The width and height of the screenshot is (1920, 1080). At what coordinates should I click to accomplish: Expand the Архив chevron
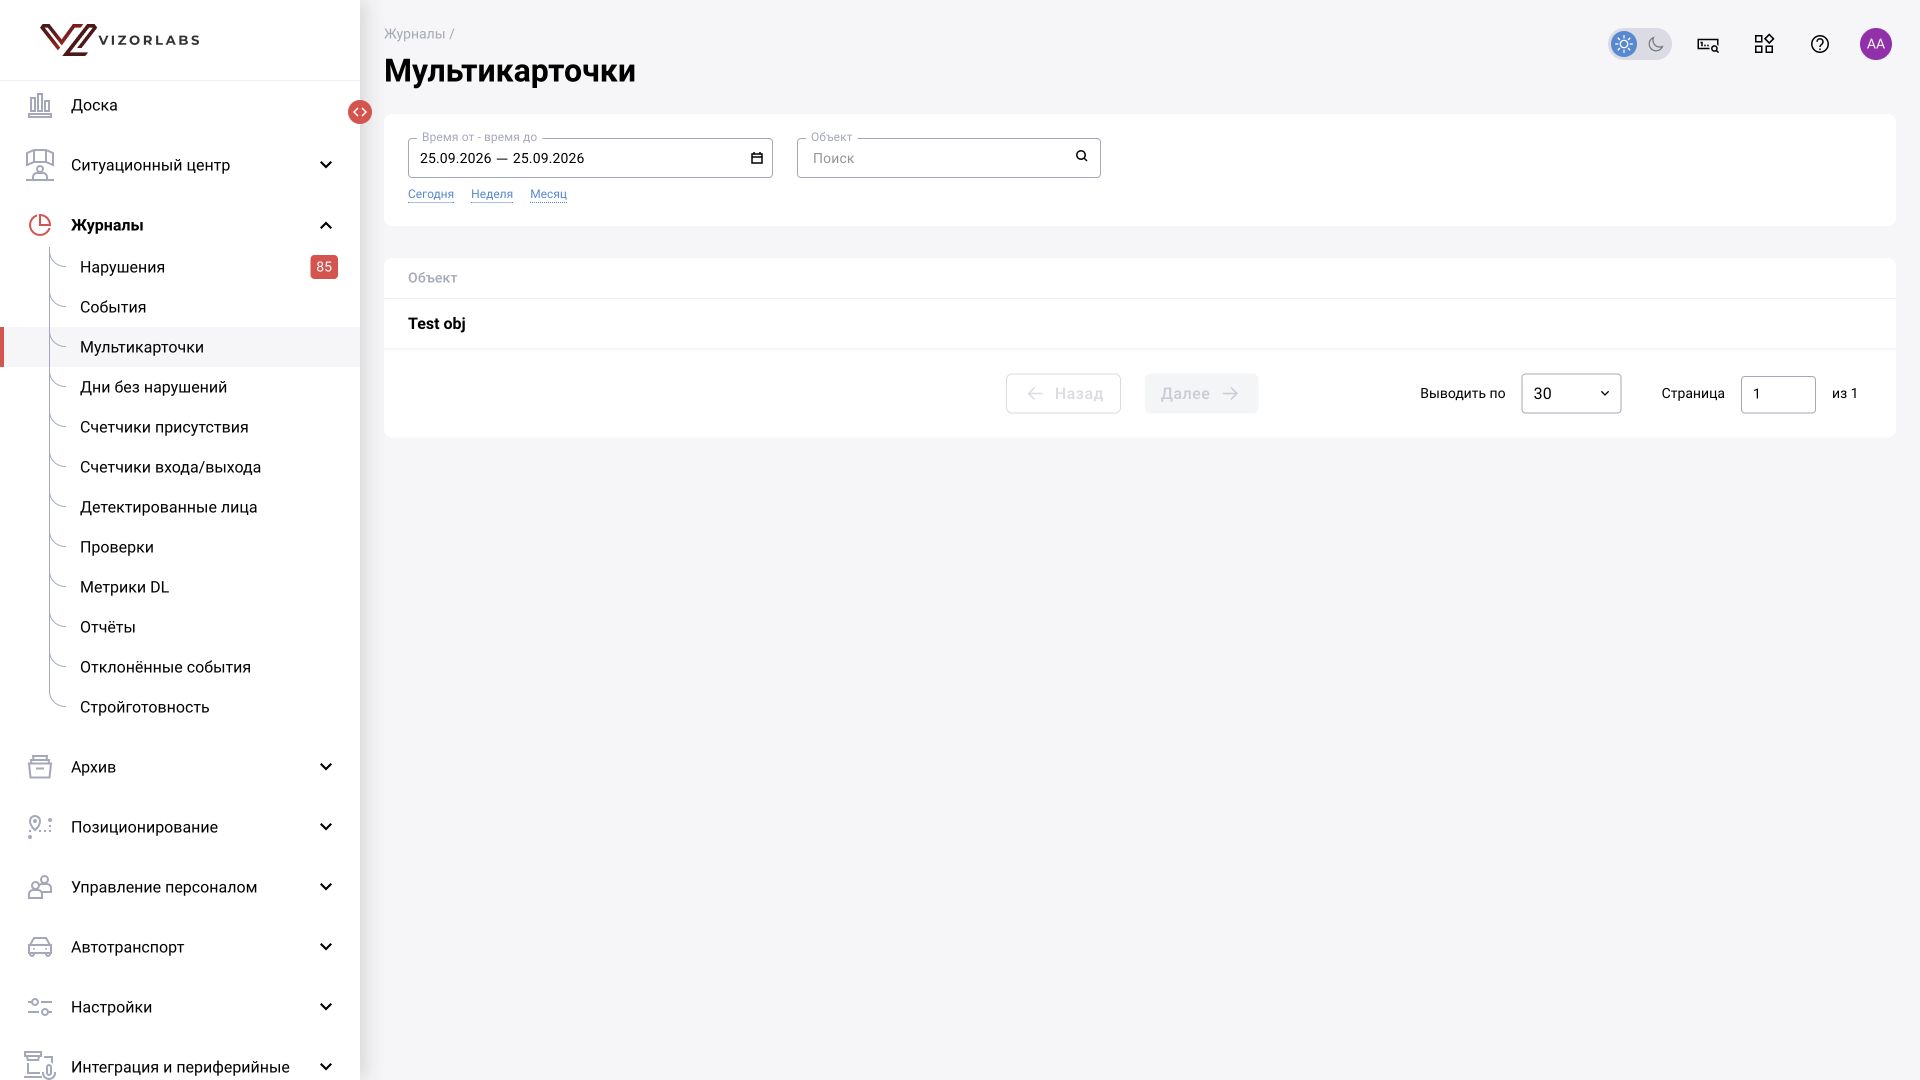[x=326, y=767]
